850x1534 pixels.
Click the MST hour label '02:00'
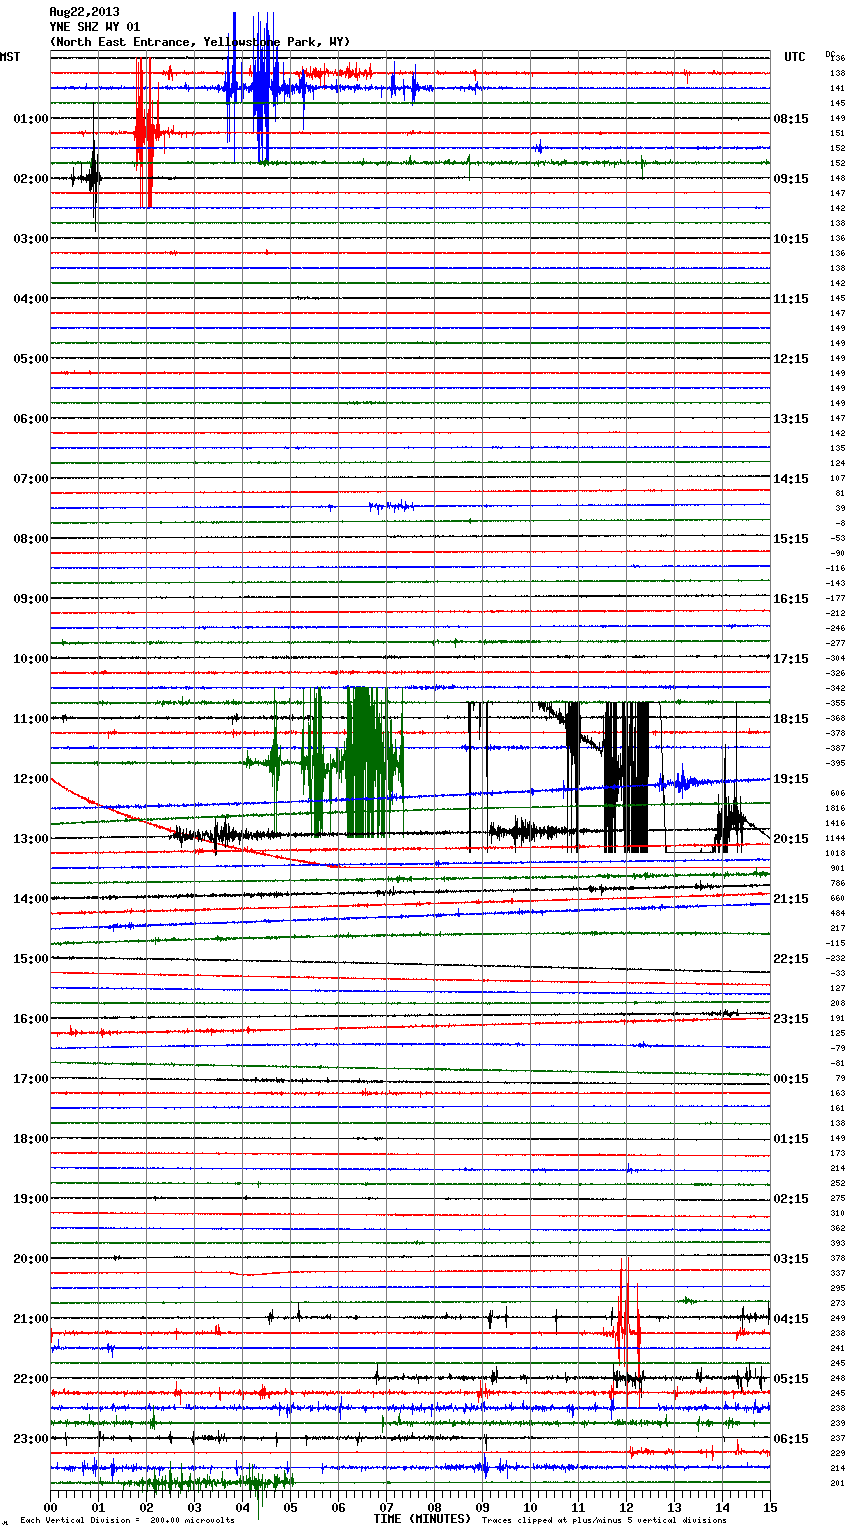click(31, 179)
